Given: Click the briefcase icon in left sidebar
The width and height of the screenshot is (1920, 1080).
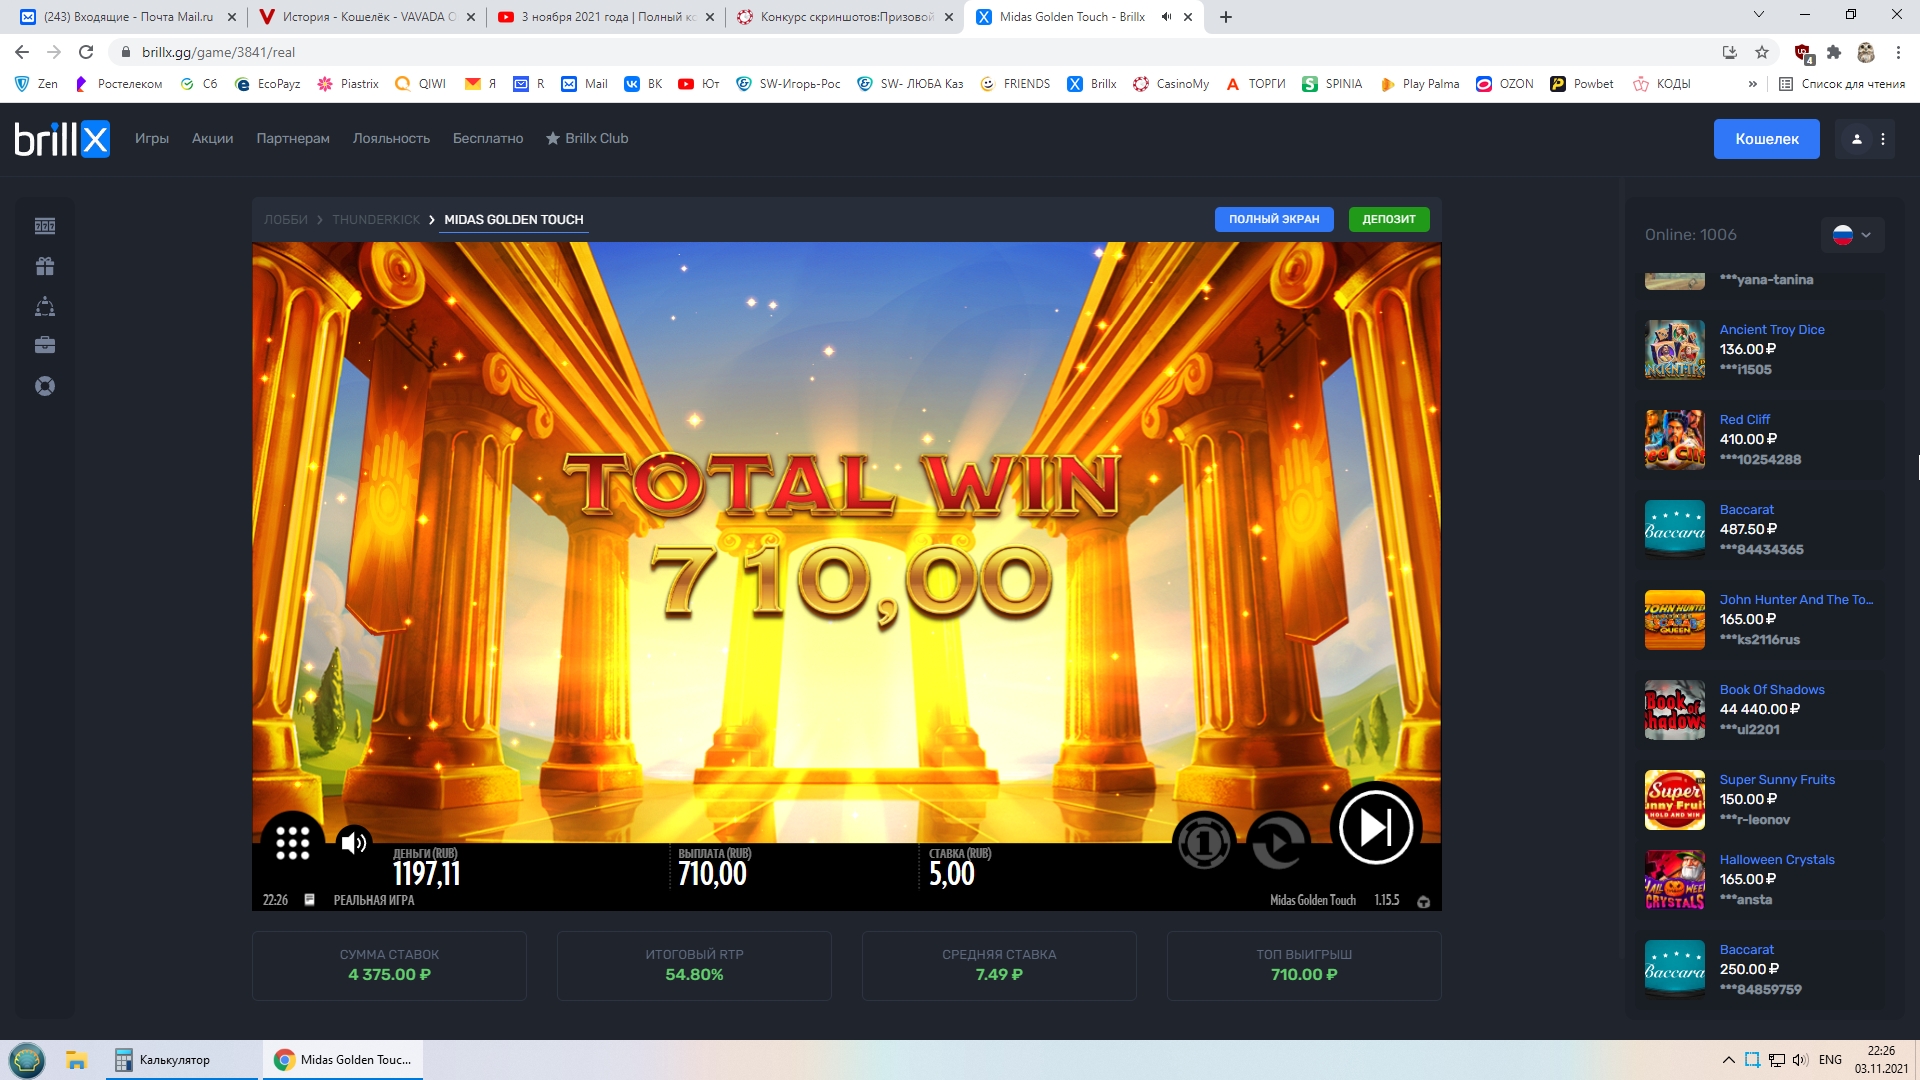Looking at the screenshot, I should (x=45, y=346).
